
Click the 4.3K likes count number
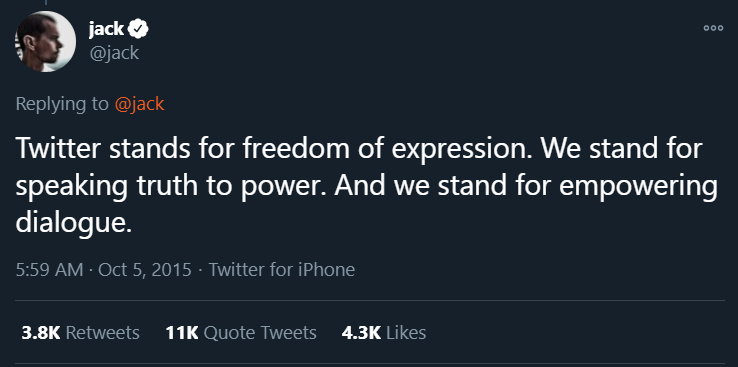coord(361,333)
